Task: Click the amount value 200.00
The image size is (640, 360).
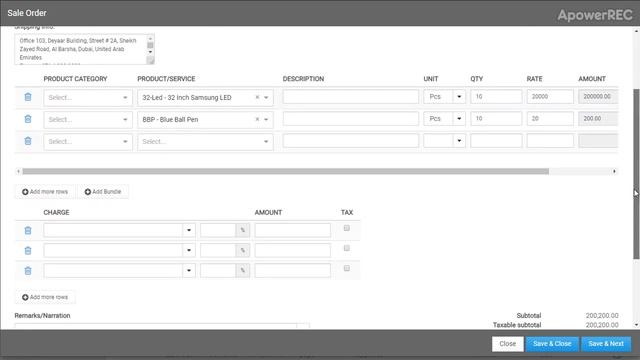Action: [x=598, y=119]
